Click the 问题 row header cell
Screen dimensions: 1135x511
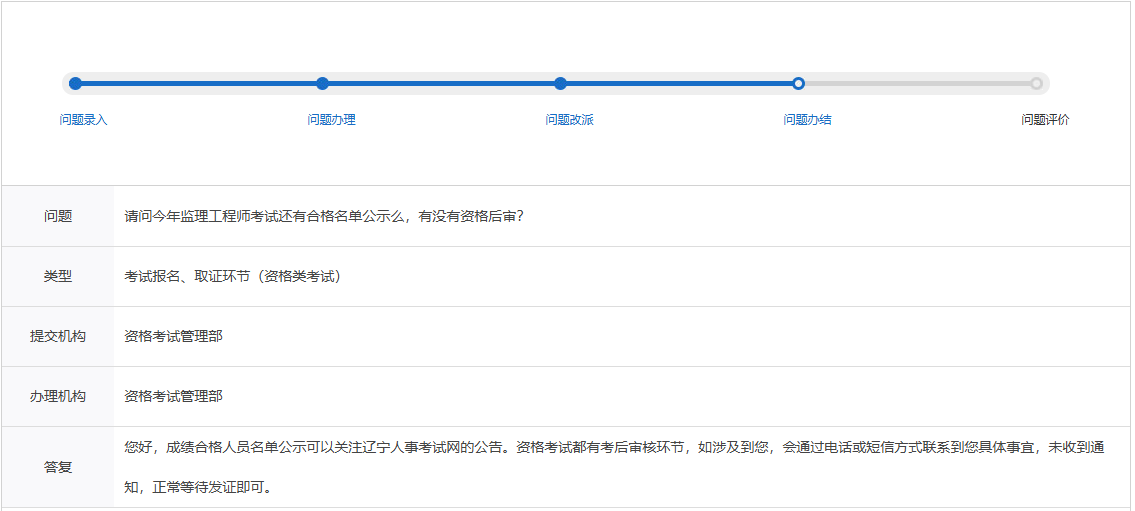coord(58,216)
